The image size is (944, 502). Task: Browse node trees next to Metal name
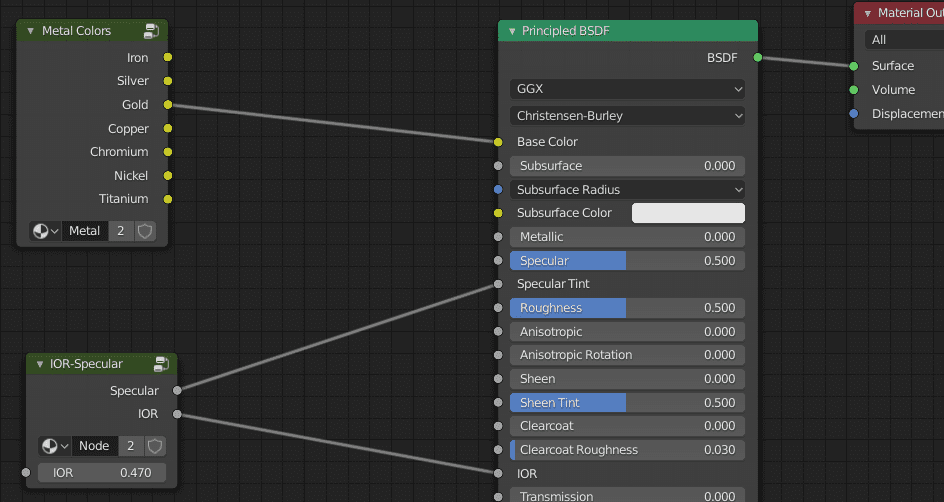pos(45,231)
